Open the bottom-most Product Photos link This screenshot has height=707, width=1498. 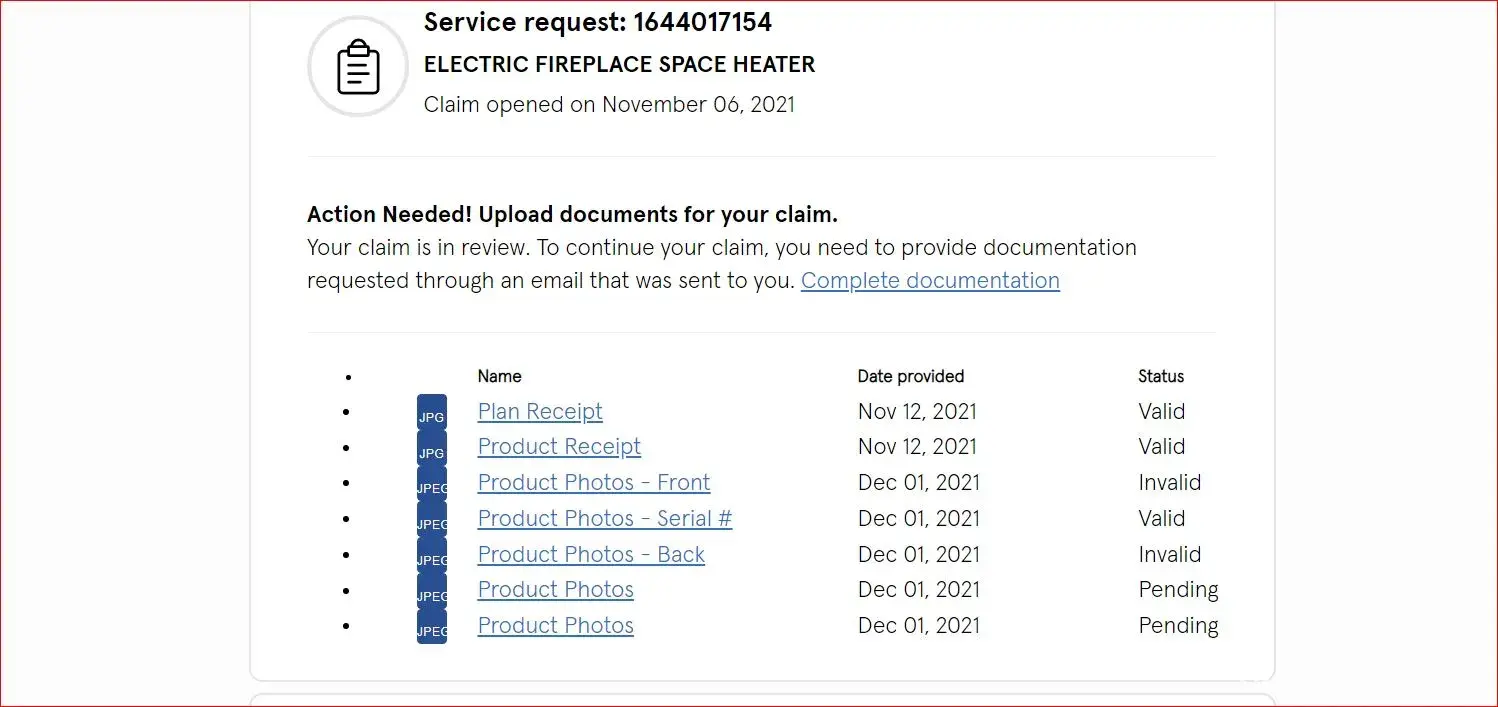[556, 626]
